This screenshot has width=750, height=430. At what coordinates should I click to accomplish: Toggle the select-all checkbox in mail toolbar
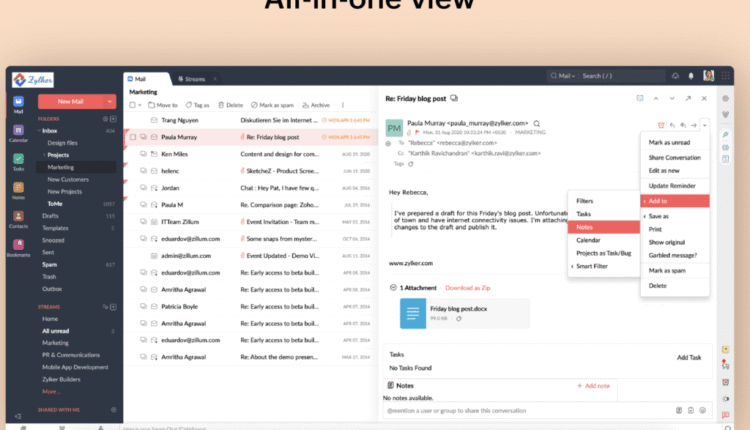(x=132, y=105)
